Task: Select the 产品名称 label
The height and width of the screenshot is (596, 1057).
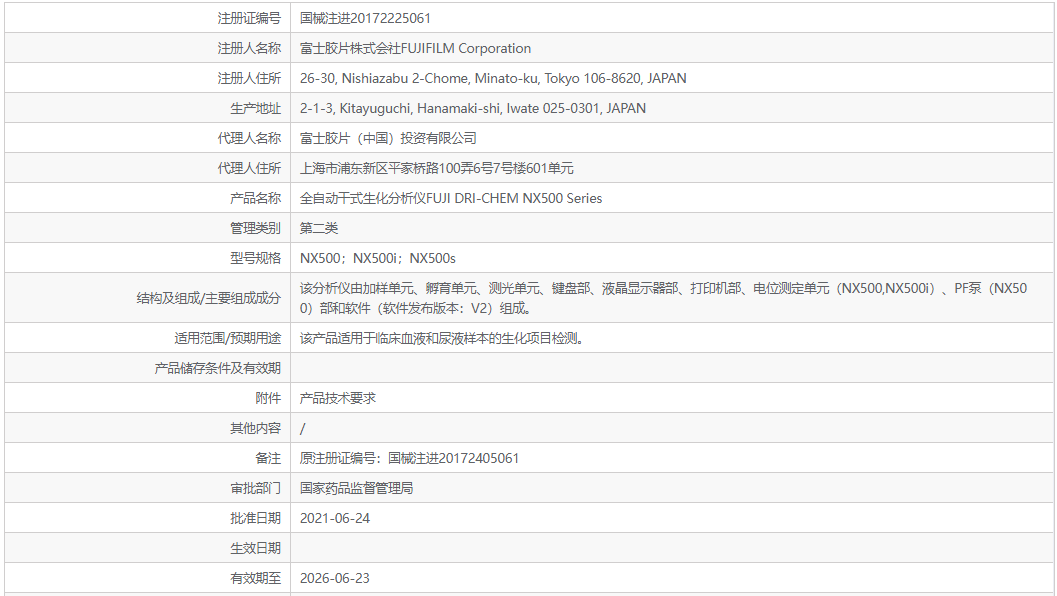Action: coord(255,198)
